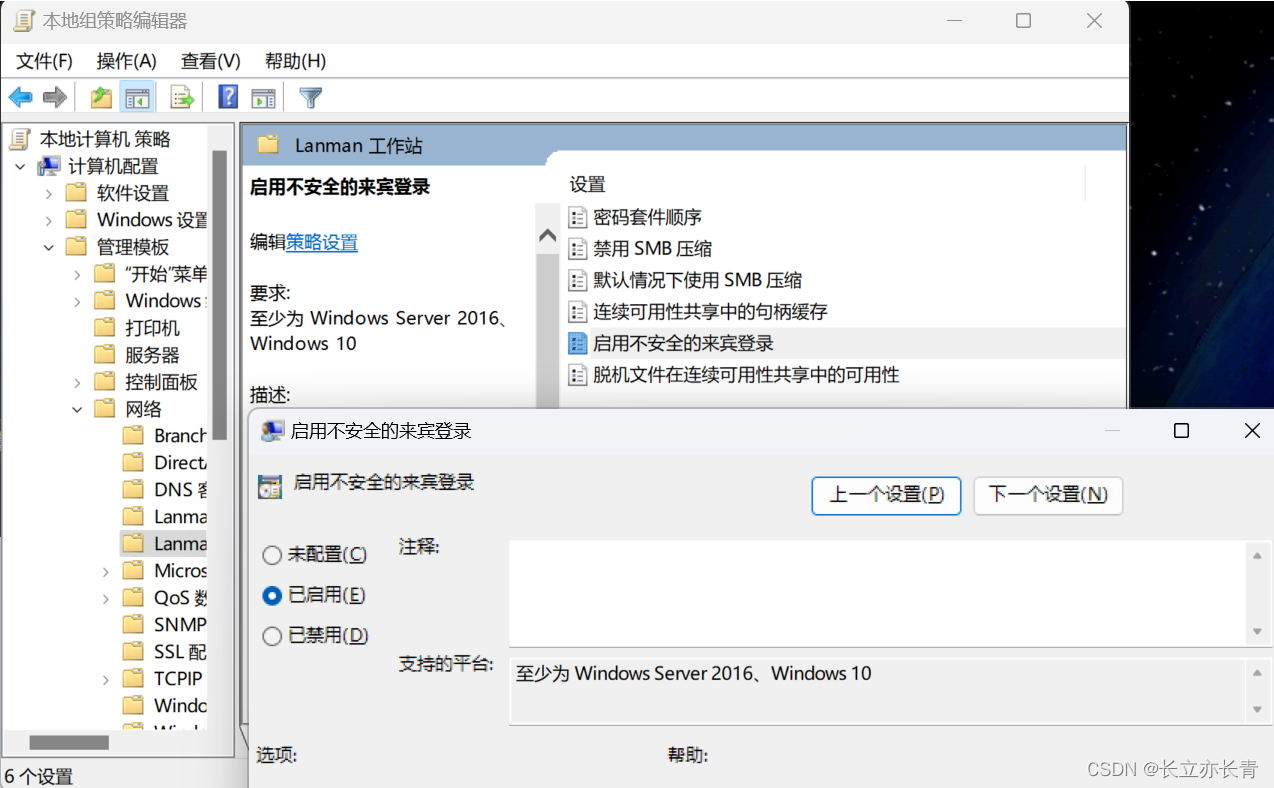Viewport: 1274px width, 788px height.
Task: Go back with the blue left arrow
Action: pos(20,97)
